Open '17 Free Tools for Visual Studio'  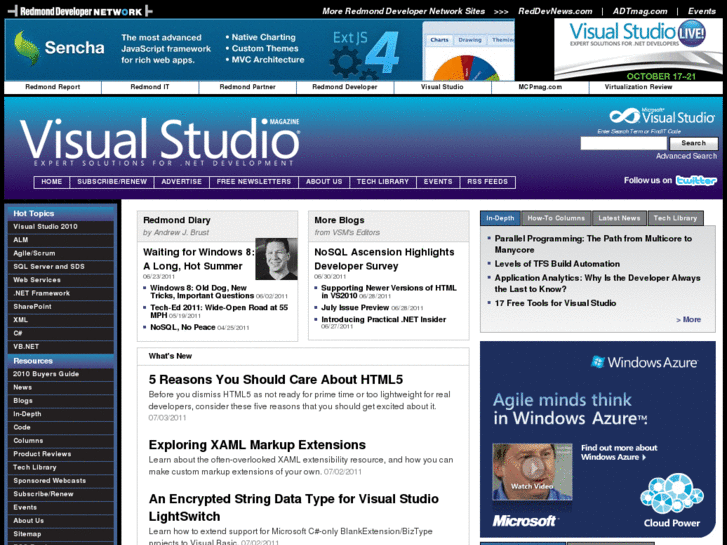click(555, 303)
